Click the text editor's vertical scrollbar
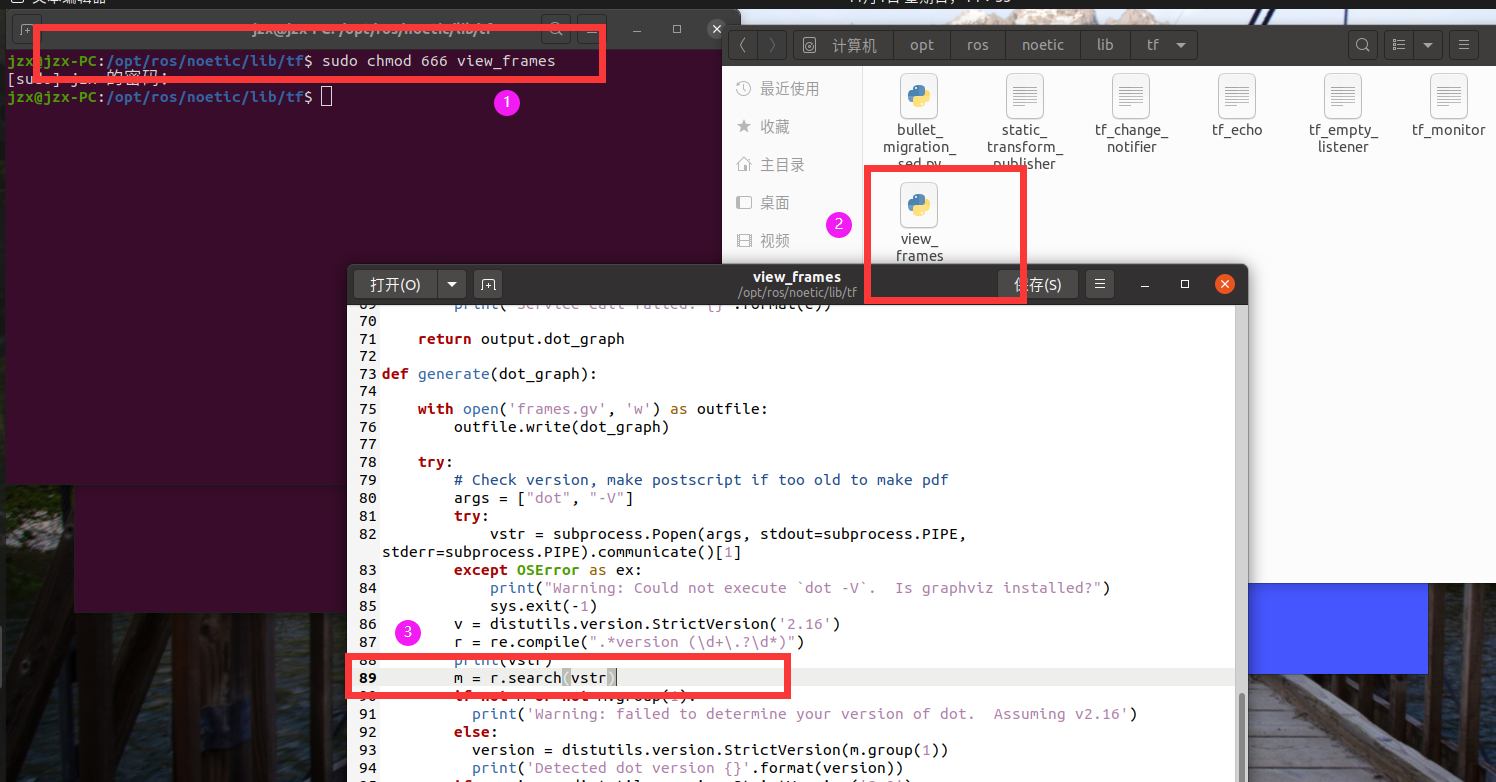Screen dimensions: 1496x782 coord(1243,738)
